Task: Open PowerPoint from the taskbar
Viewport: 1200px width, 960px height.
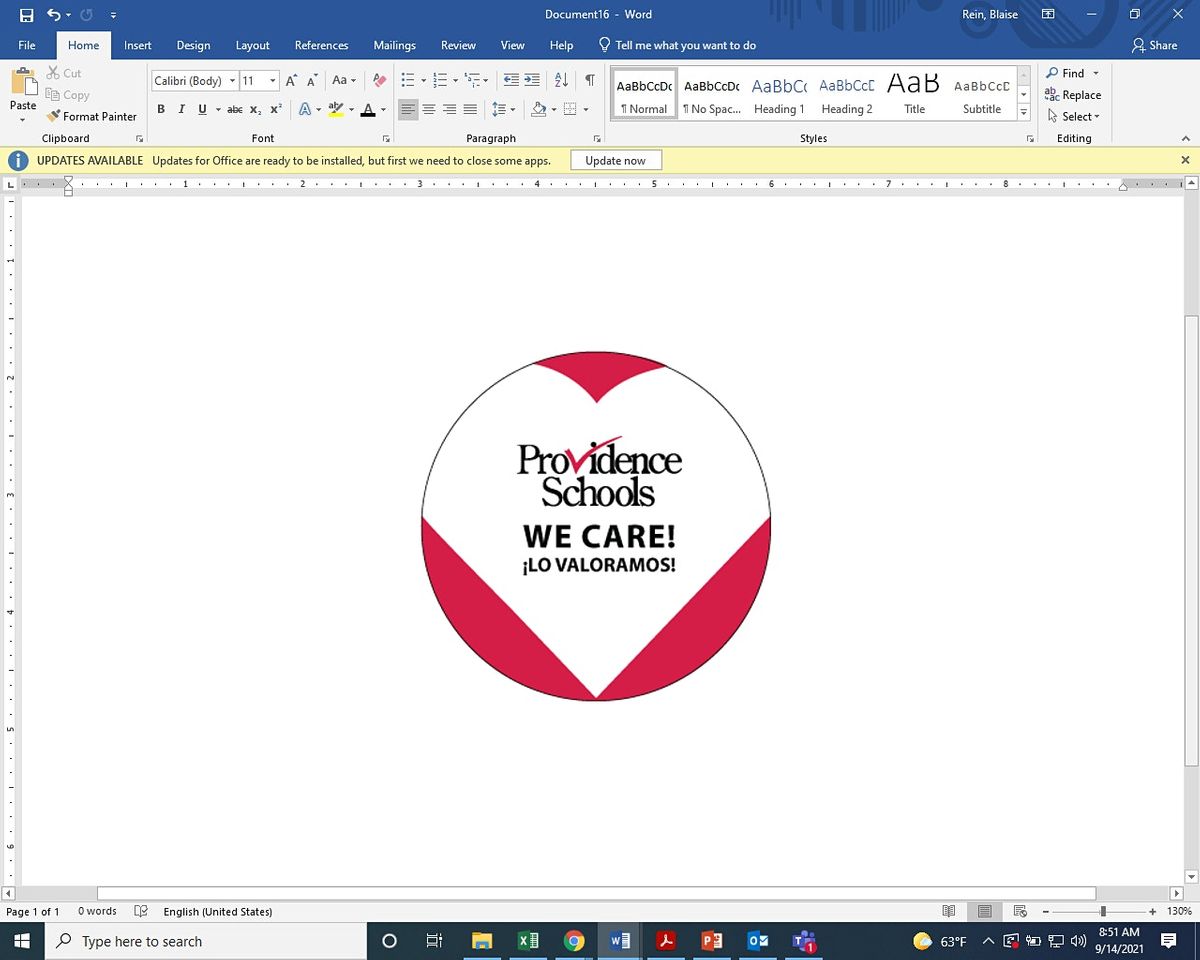Action: click(712, 941)
